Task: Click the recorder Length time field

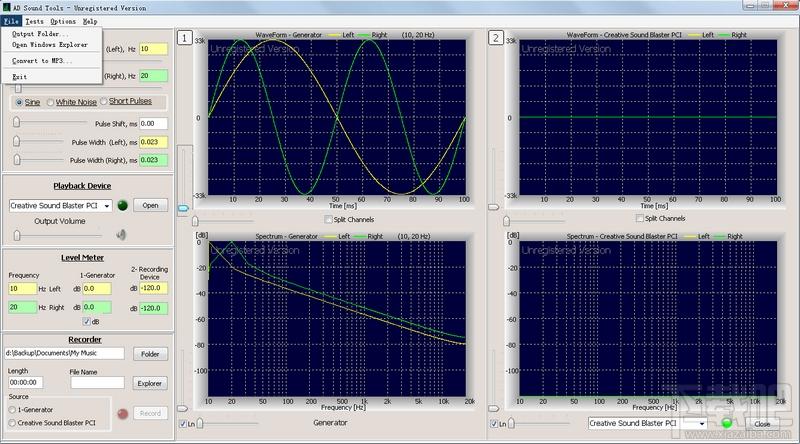Action: click(x=25, y=382)
